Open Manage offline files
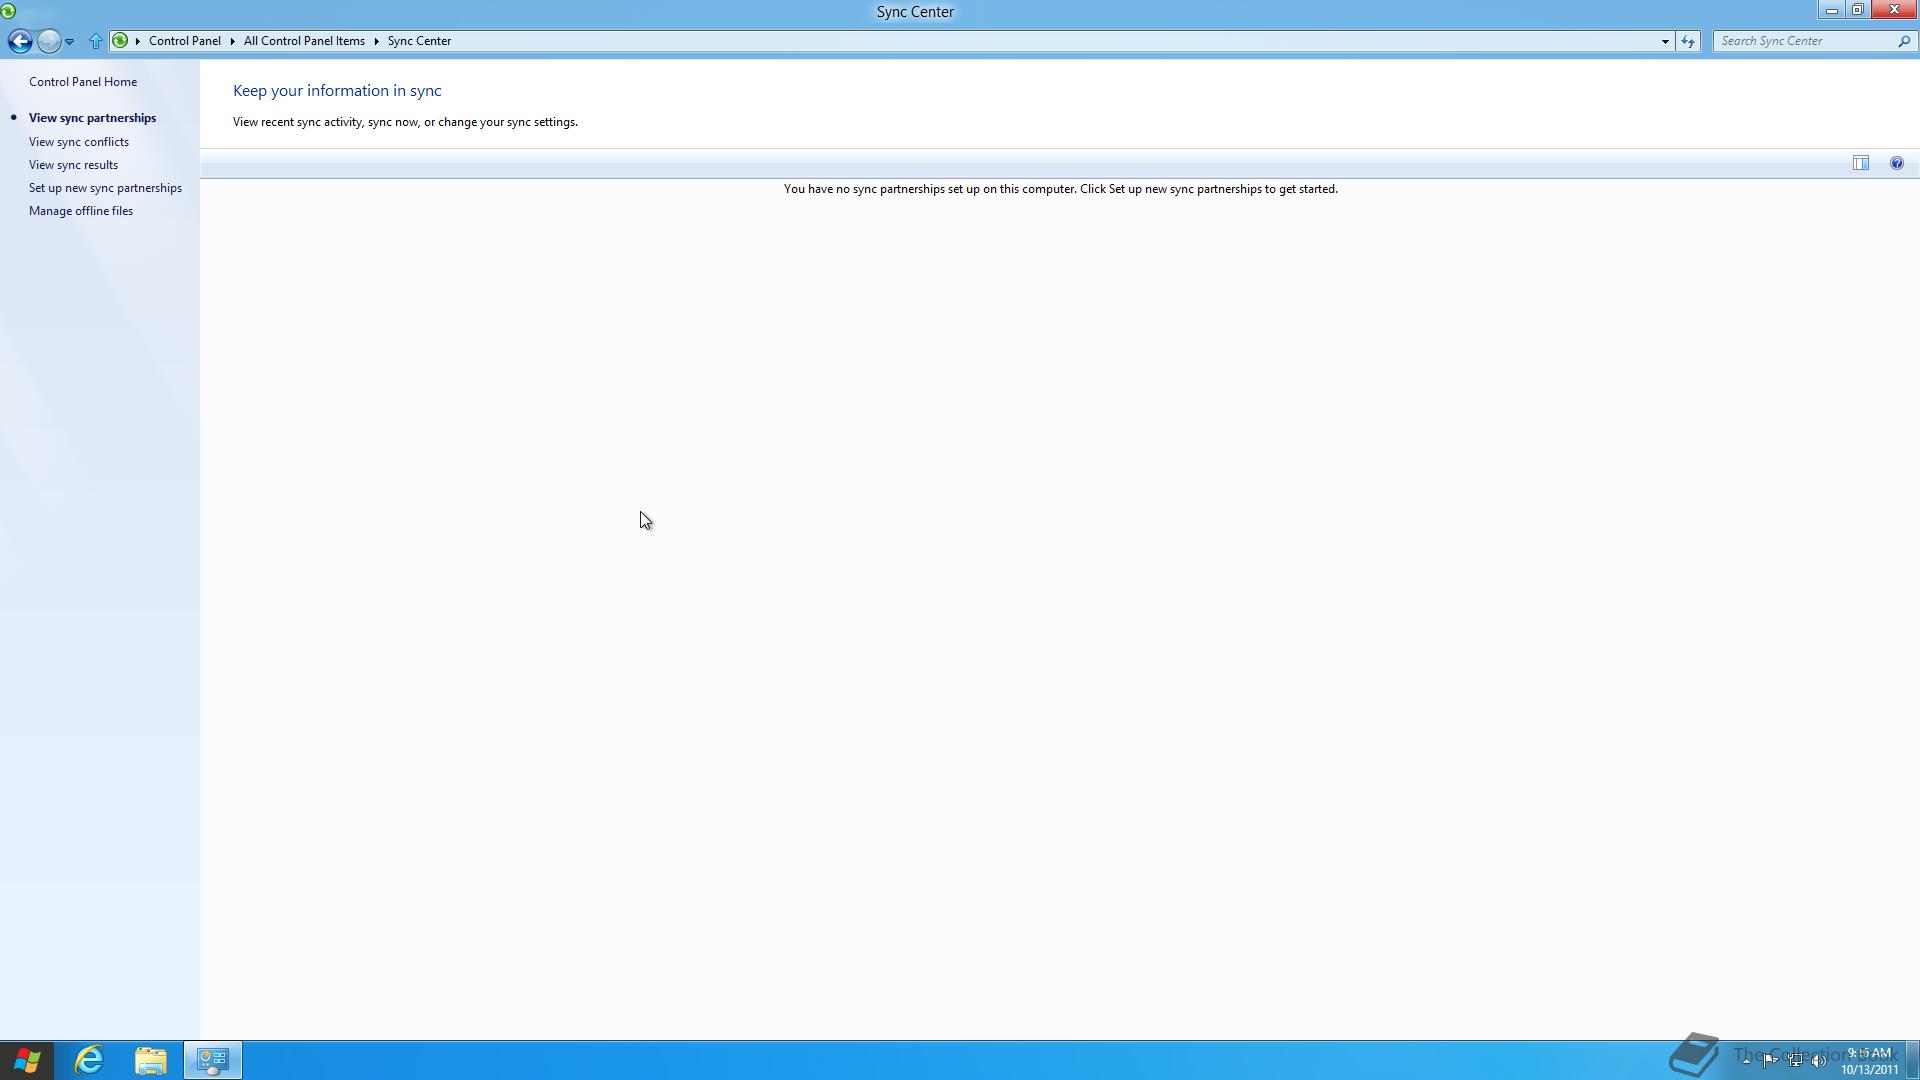1920x1080 pixels. [81, 211]
